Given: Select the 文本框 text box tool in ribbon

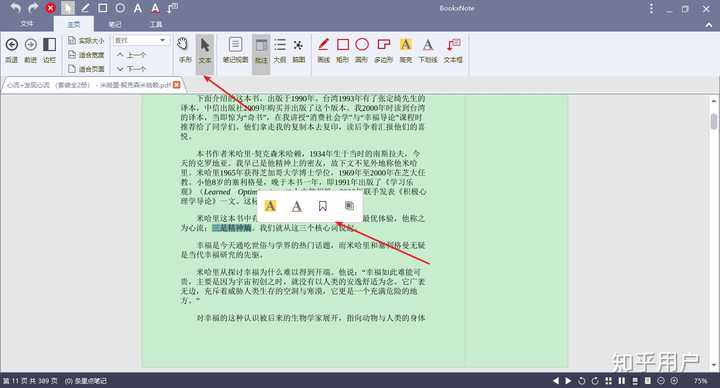Looking at the screenshot, I should click(x=453, y=51).
